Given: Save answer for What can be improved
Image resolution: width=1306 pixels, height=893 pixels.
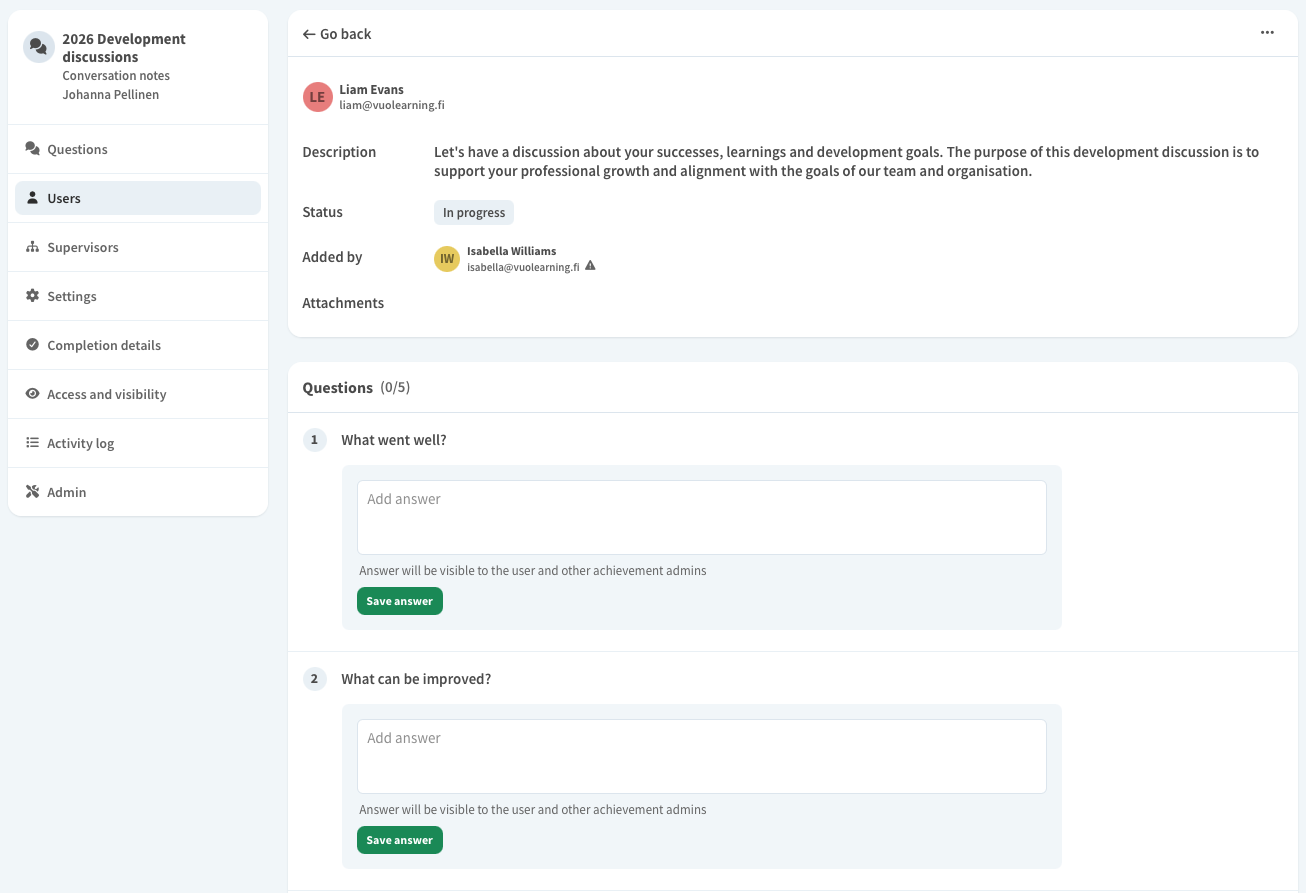Looking at the screenshot, I should (x=399, y=840).
